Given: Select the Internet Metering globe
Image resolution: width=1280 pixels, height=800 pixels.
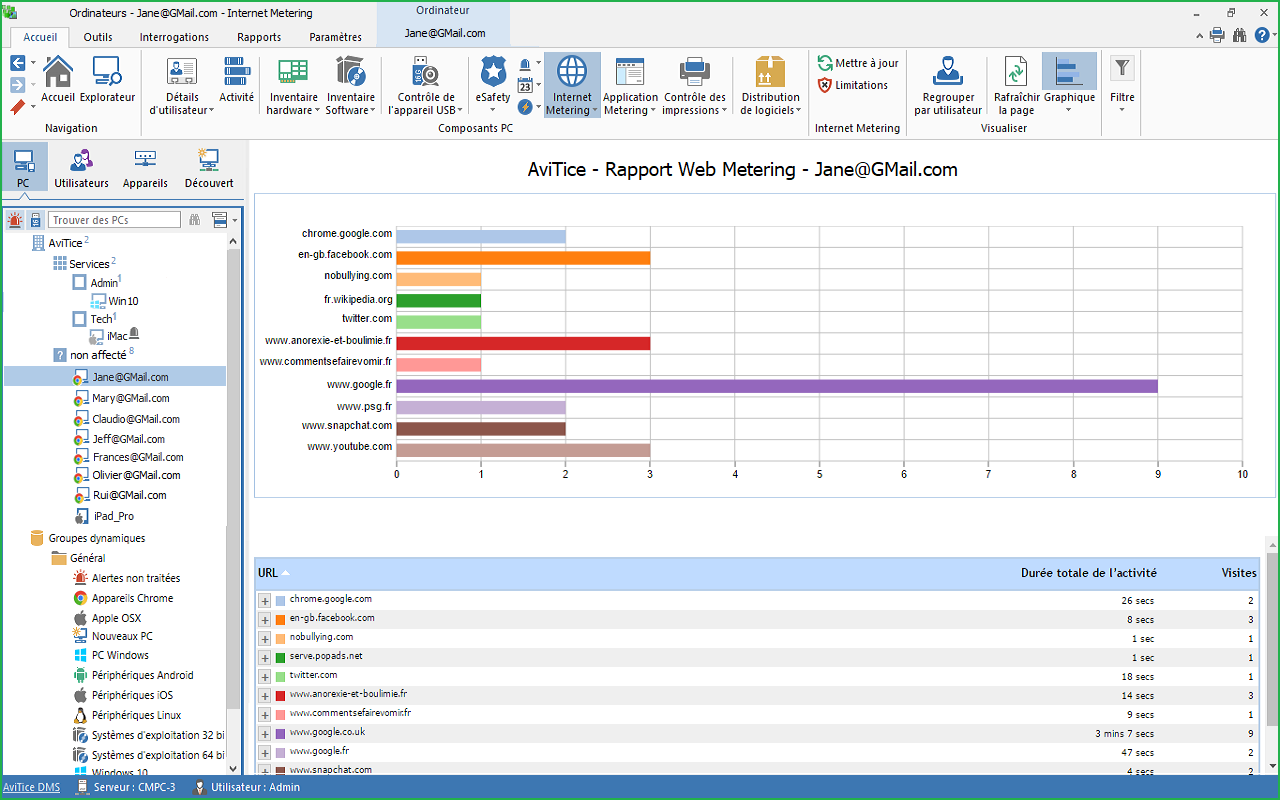Looking at the screenshot, I should tap(572, 86).
